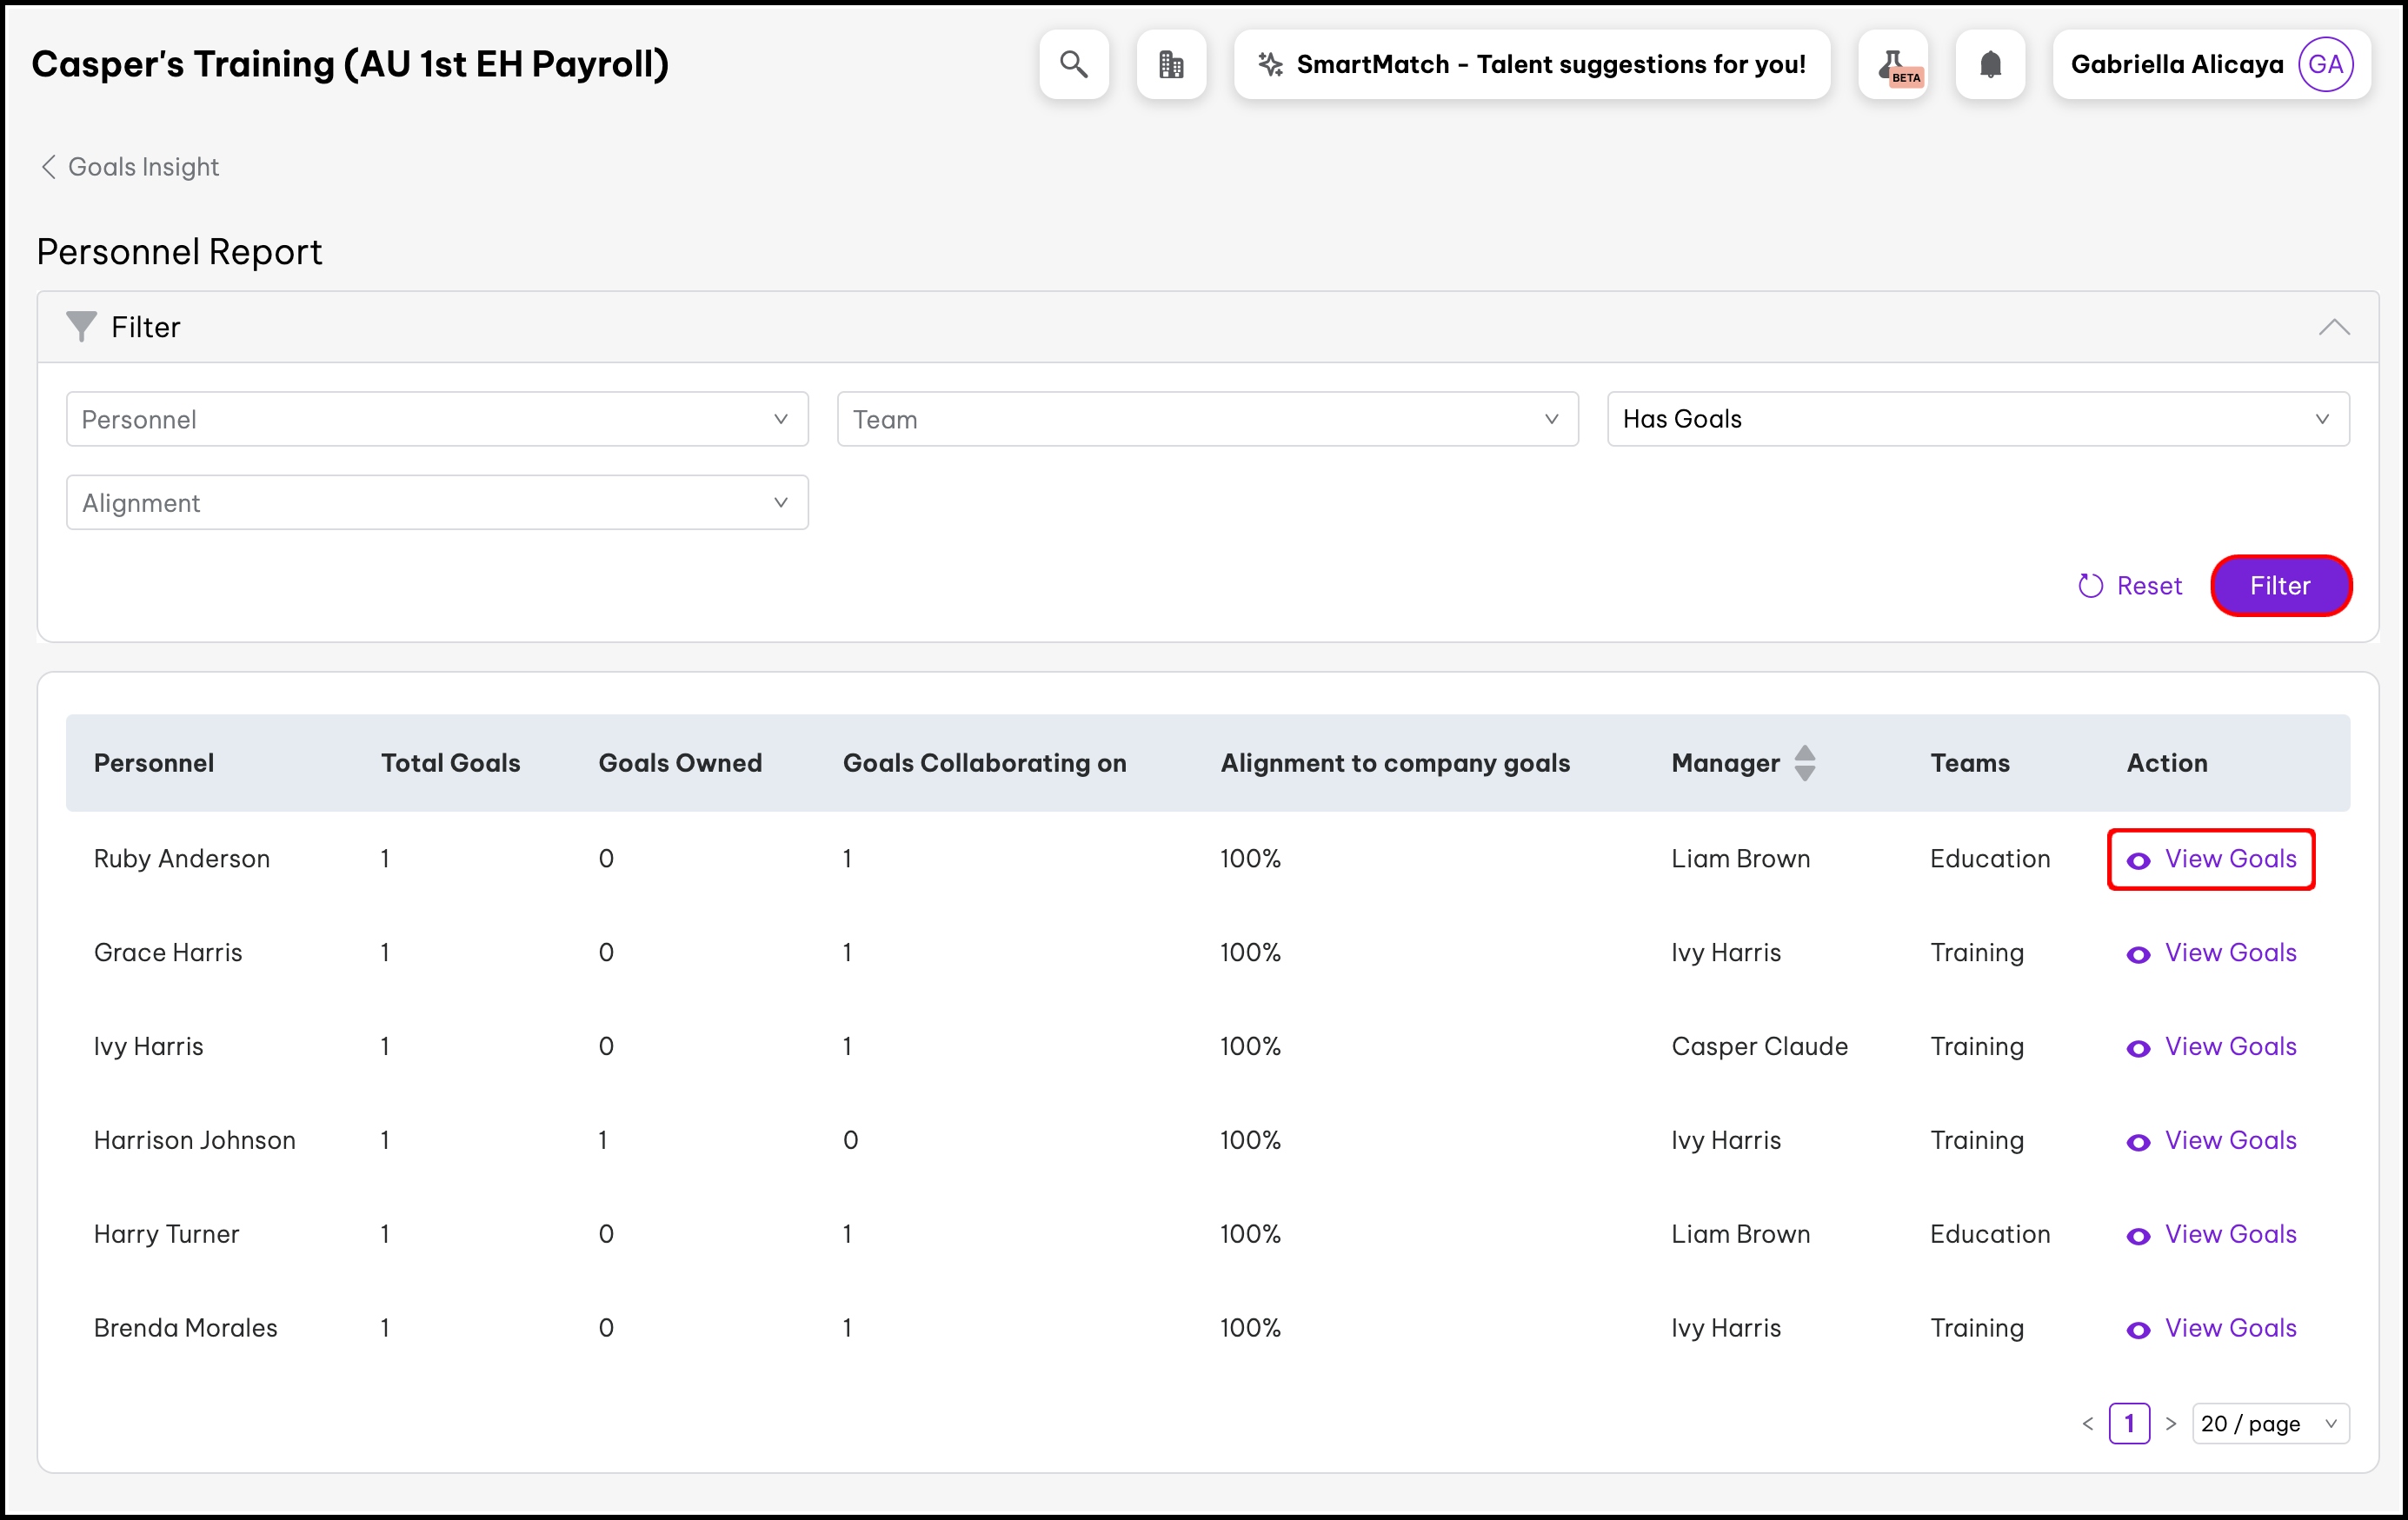
Task: Click the Reset filters link
Action: (x=2130, y=586)
